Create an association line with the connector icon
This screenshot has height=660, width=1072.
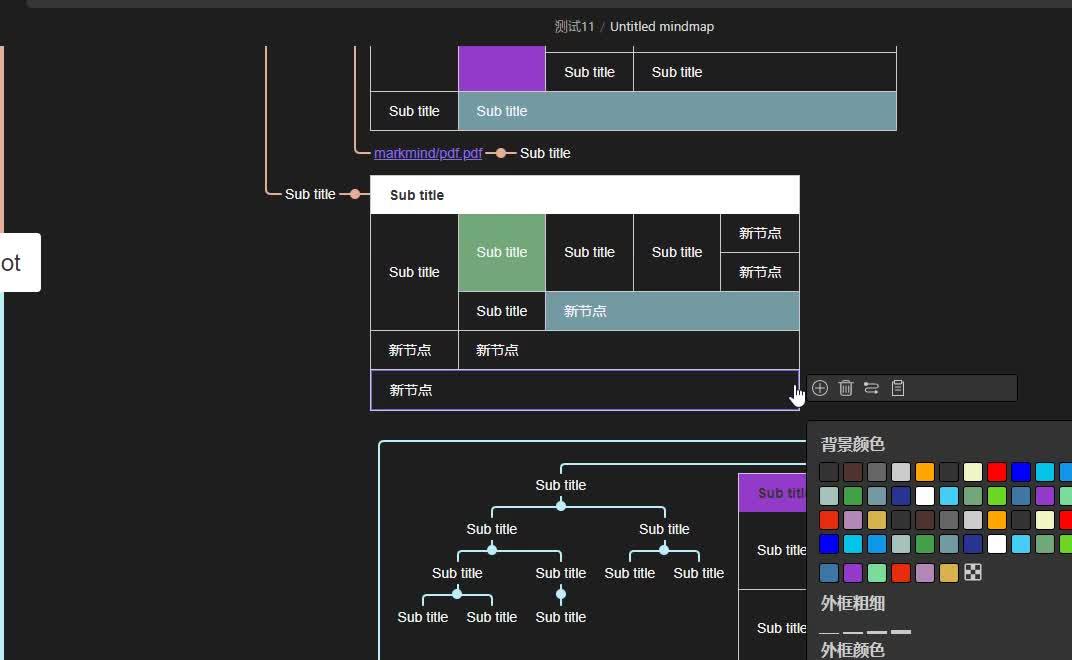pyautogui.click(x=871, y=388)
